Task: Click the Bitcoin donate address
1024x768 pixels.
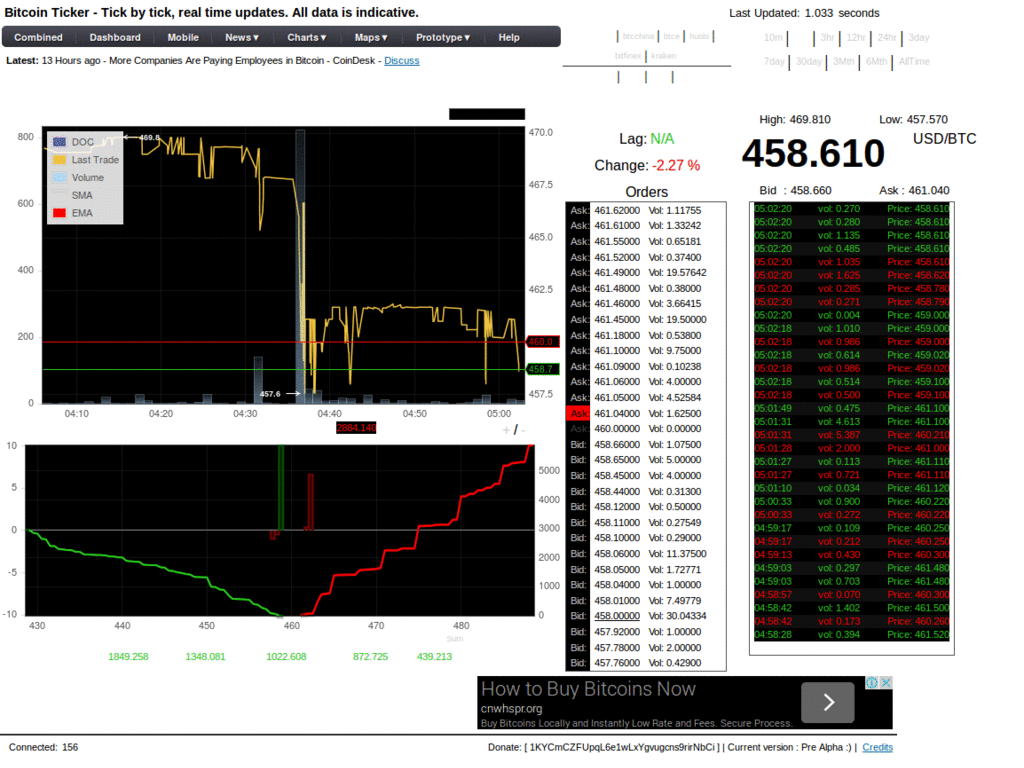Action: [x=622, y=747]
